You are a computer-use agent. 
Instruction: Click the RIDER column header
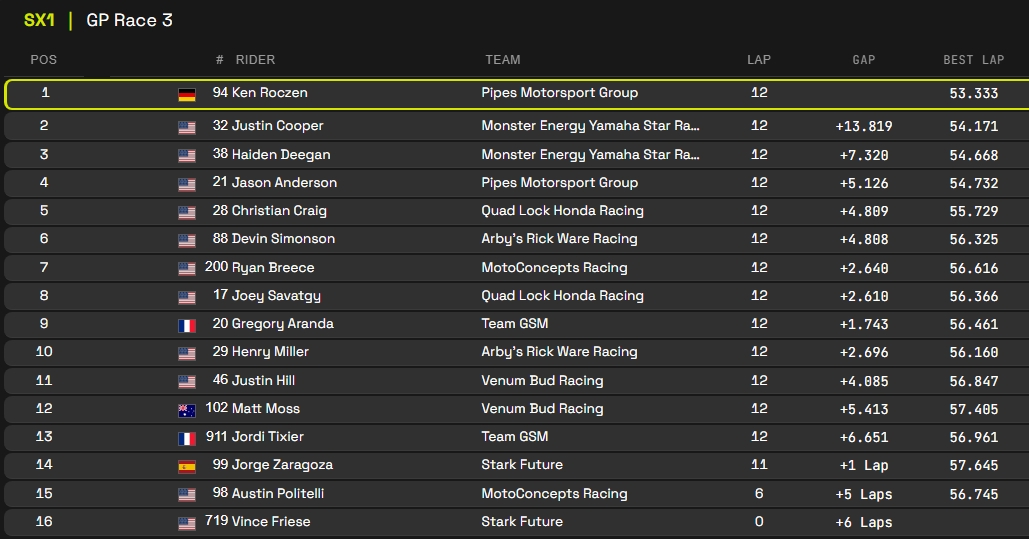[x=255, y=60]
